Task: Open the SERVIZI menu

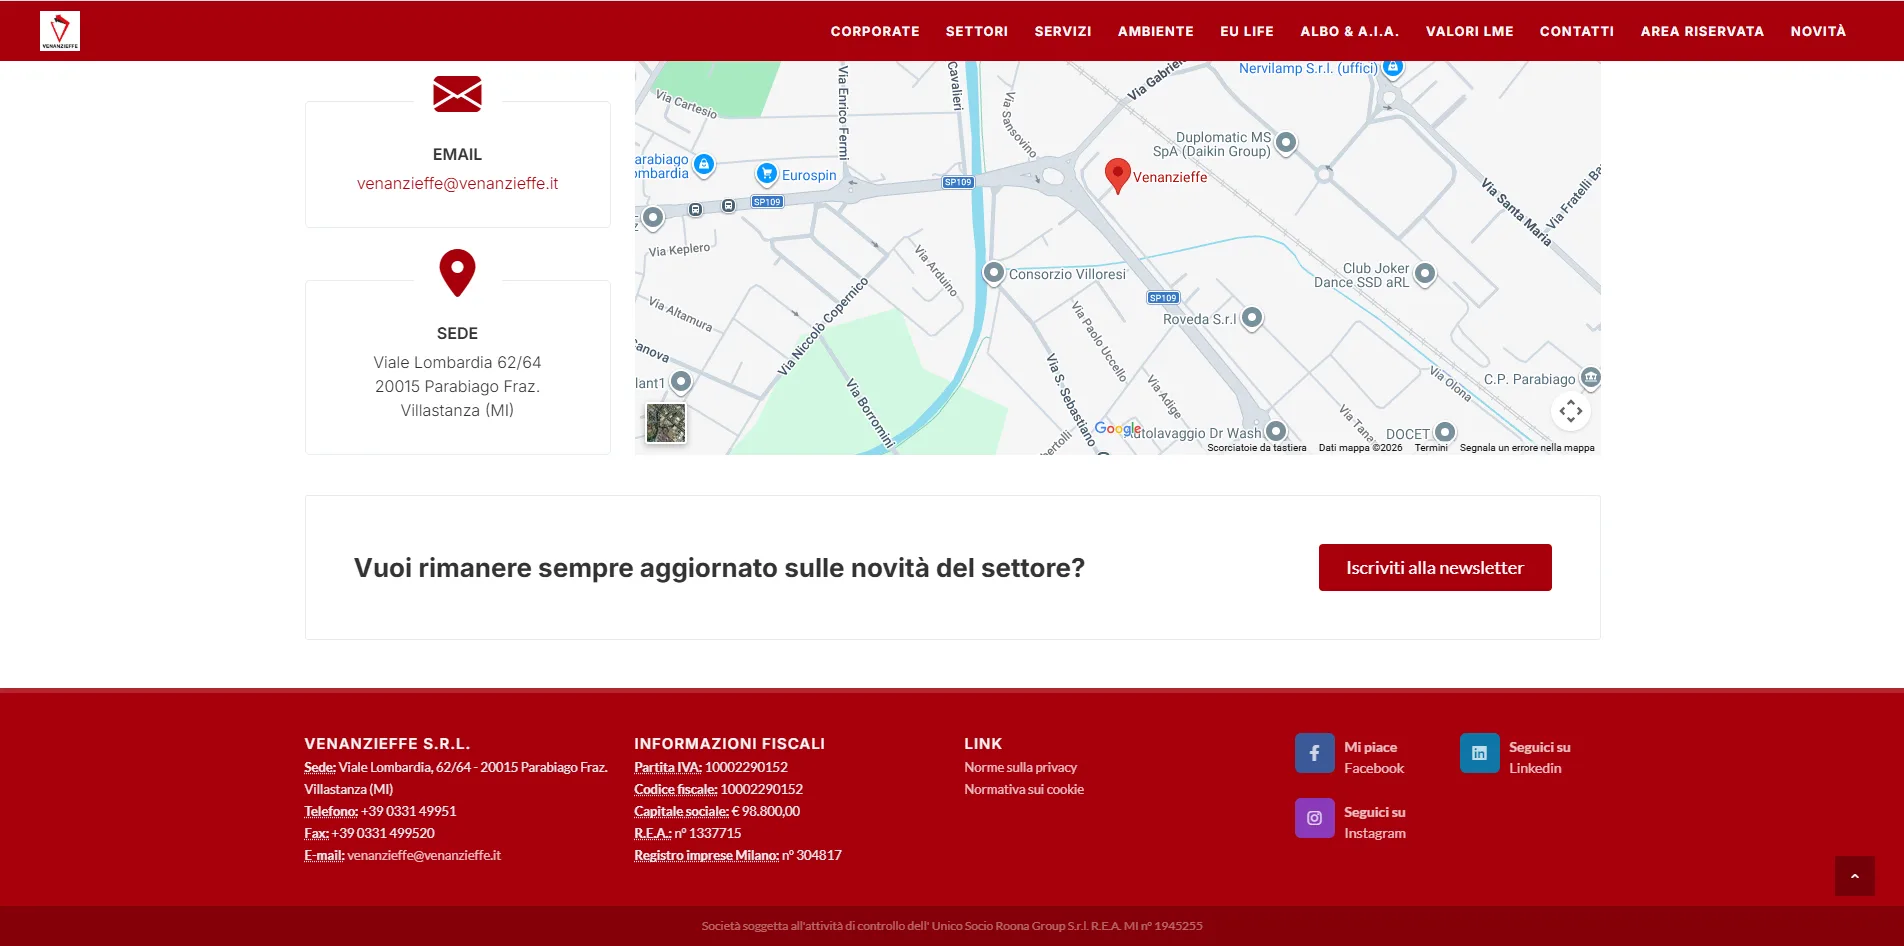Action: click(1063, 31)
